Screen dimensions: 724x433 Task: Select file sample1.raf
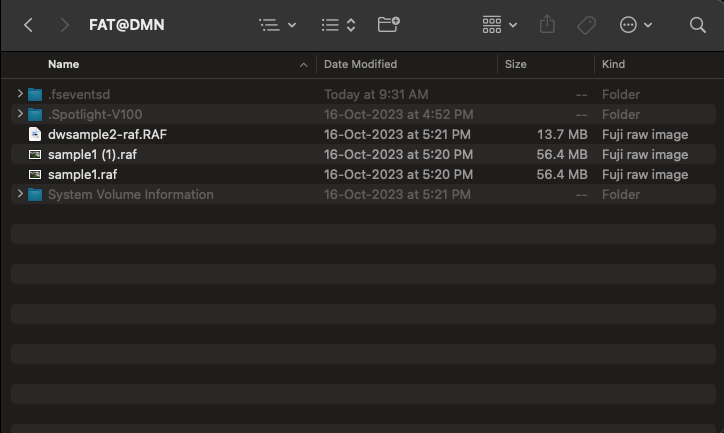pyautogui.click(x=83, y=174)
